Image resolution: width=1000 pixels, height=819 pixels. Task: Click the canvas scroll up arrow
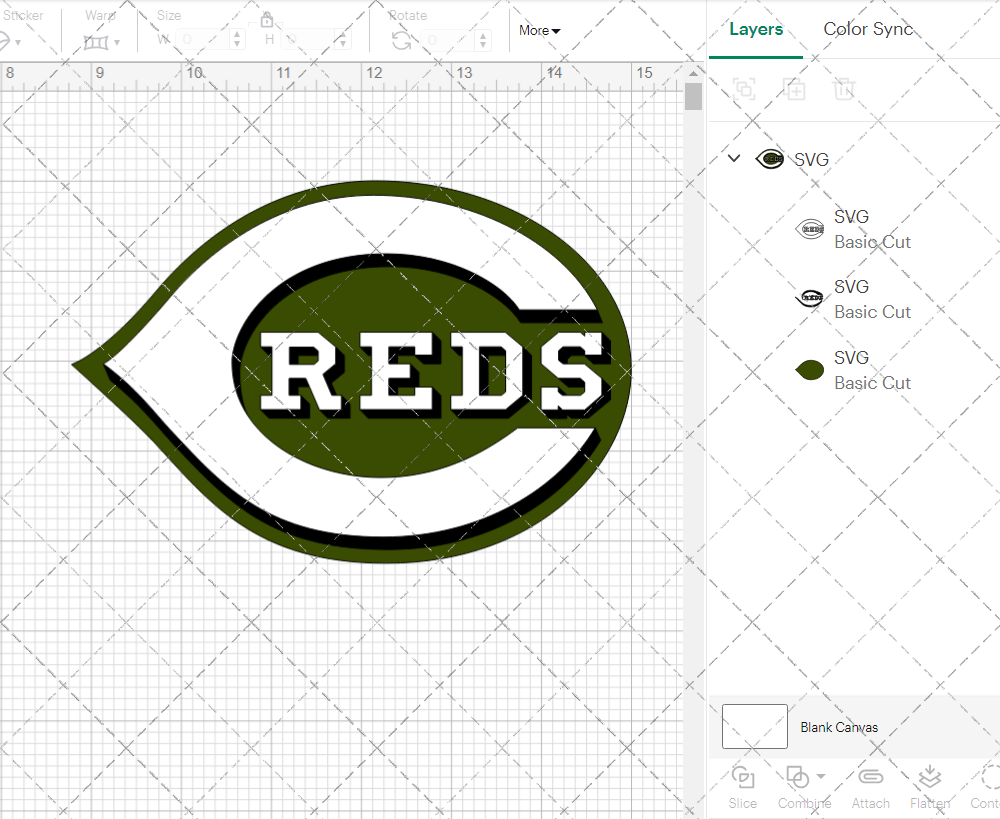click(693, 74)
